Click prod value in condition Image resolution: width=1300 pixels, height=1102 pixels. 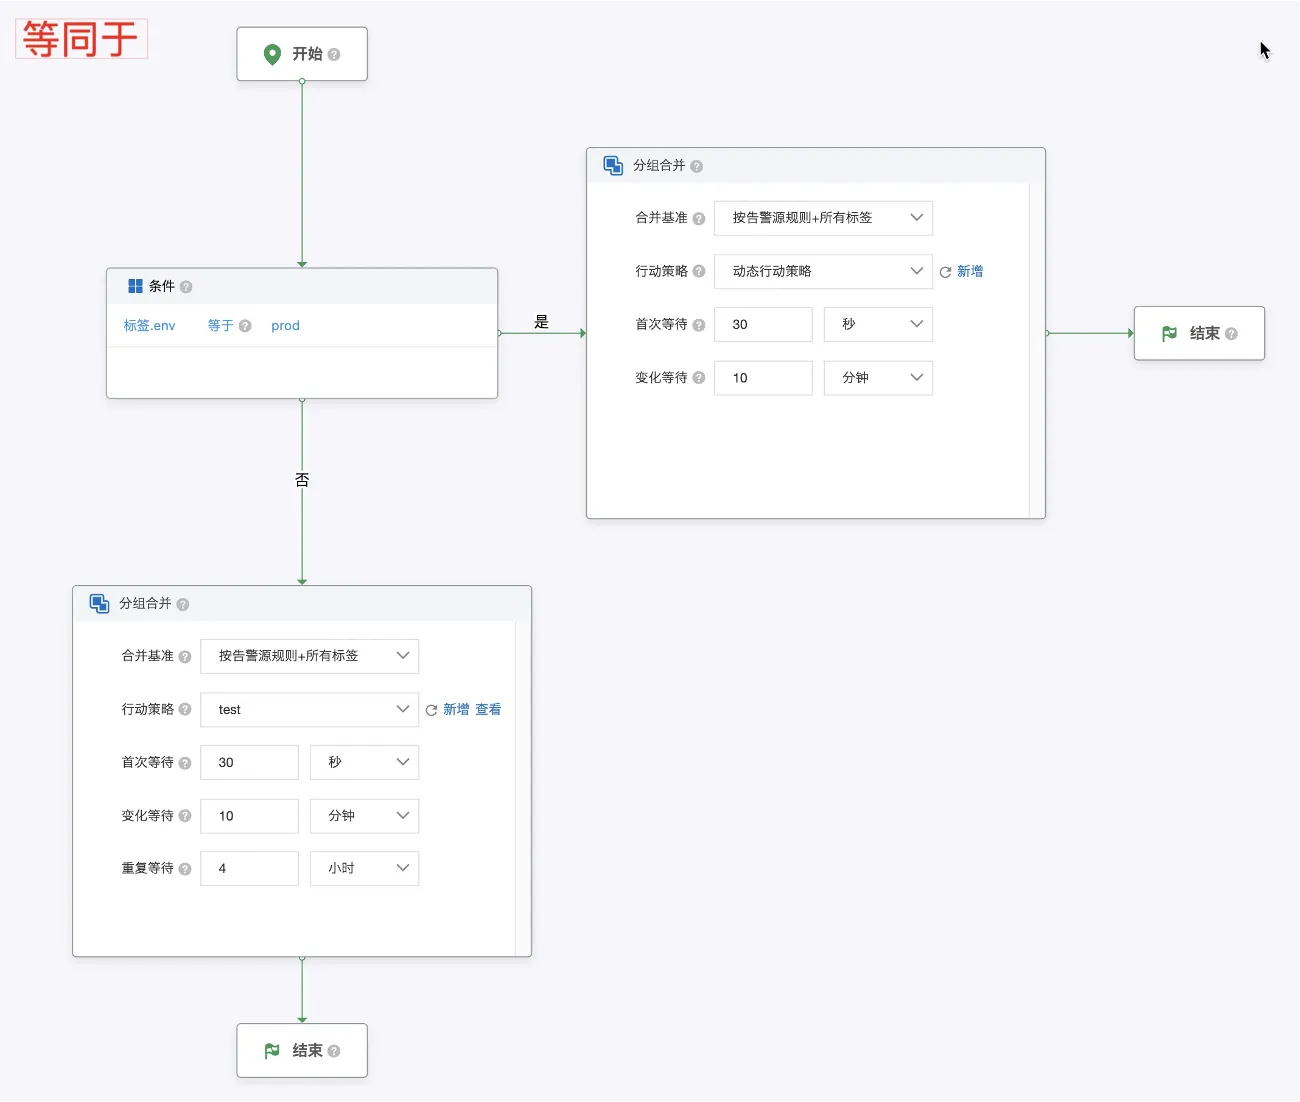click(x=285, y=326)
